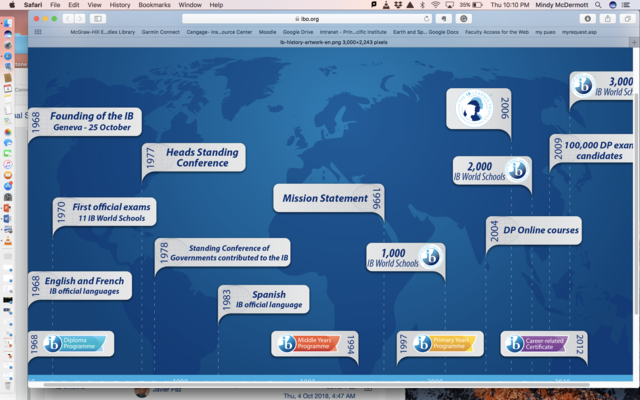640x400 pixels.
Task: Open Bluetooth status menu
Action: click(x=423, y=5)
